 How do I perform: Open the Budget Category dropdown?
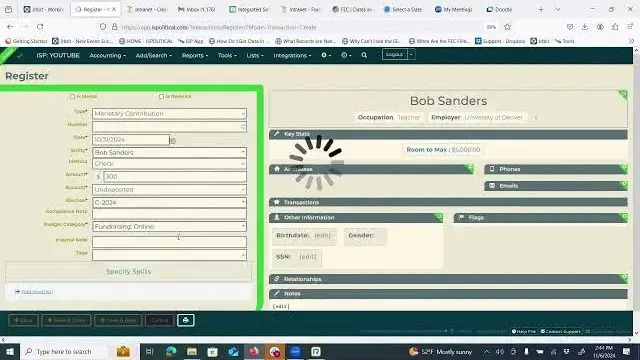[169, 227]
